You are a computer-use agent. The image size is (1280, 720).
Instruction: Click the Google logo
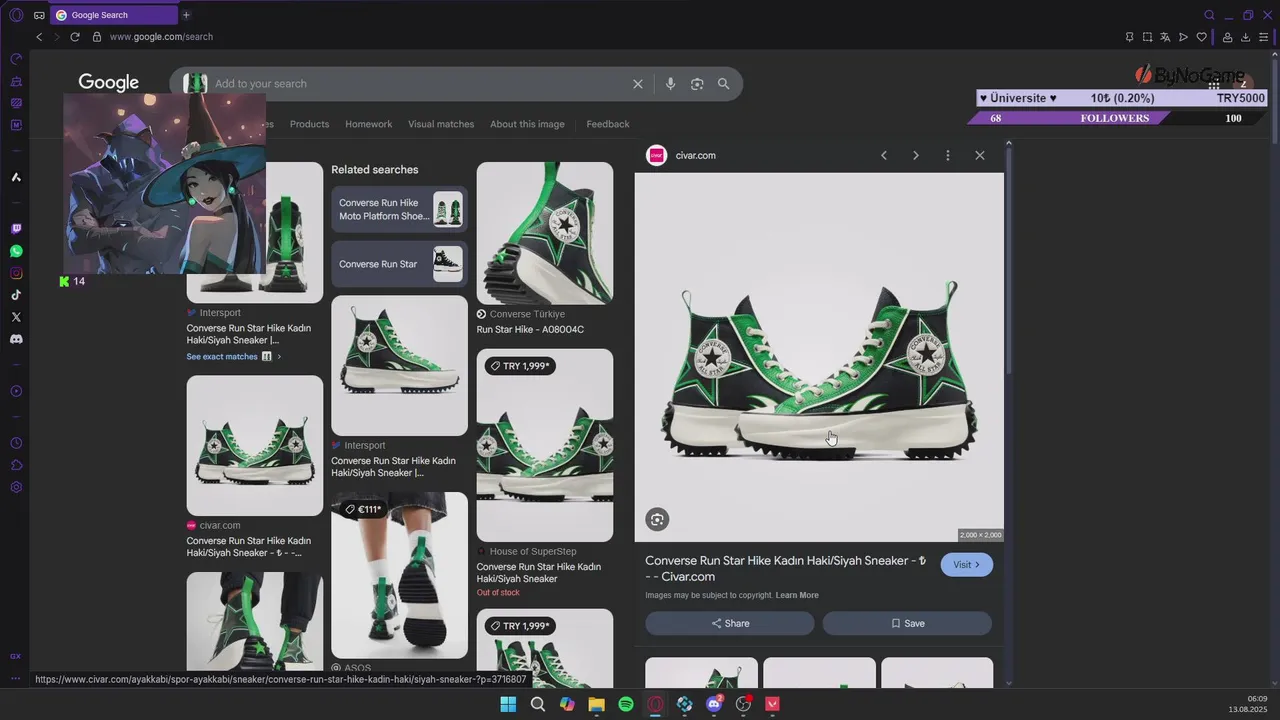109,83
